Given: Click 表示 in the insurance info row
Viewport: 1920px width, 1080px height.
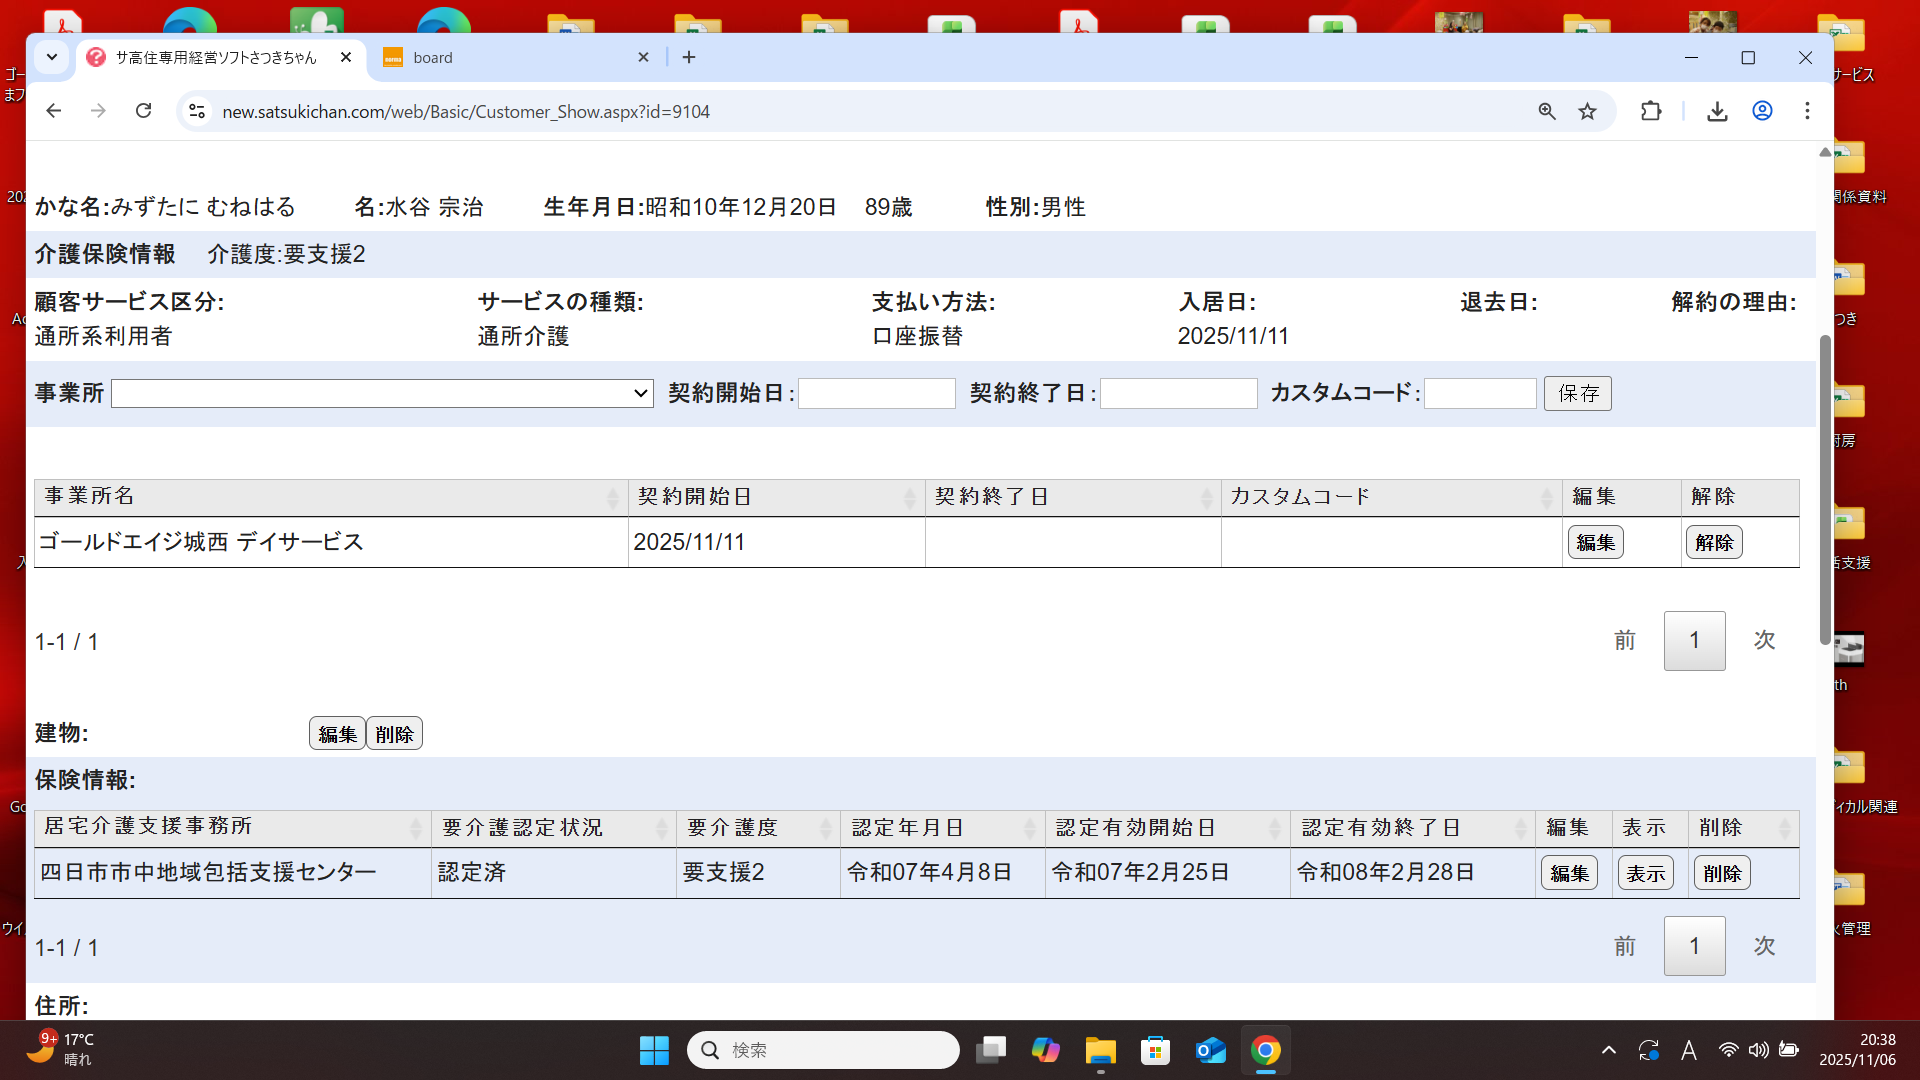Looking at the screenshot, I should [1645, 873].
